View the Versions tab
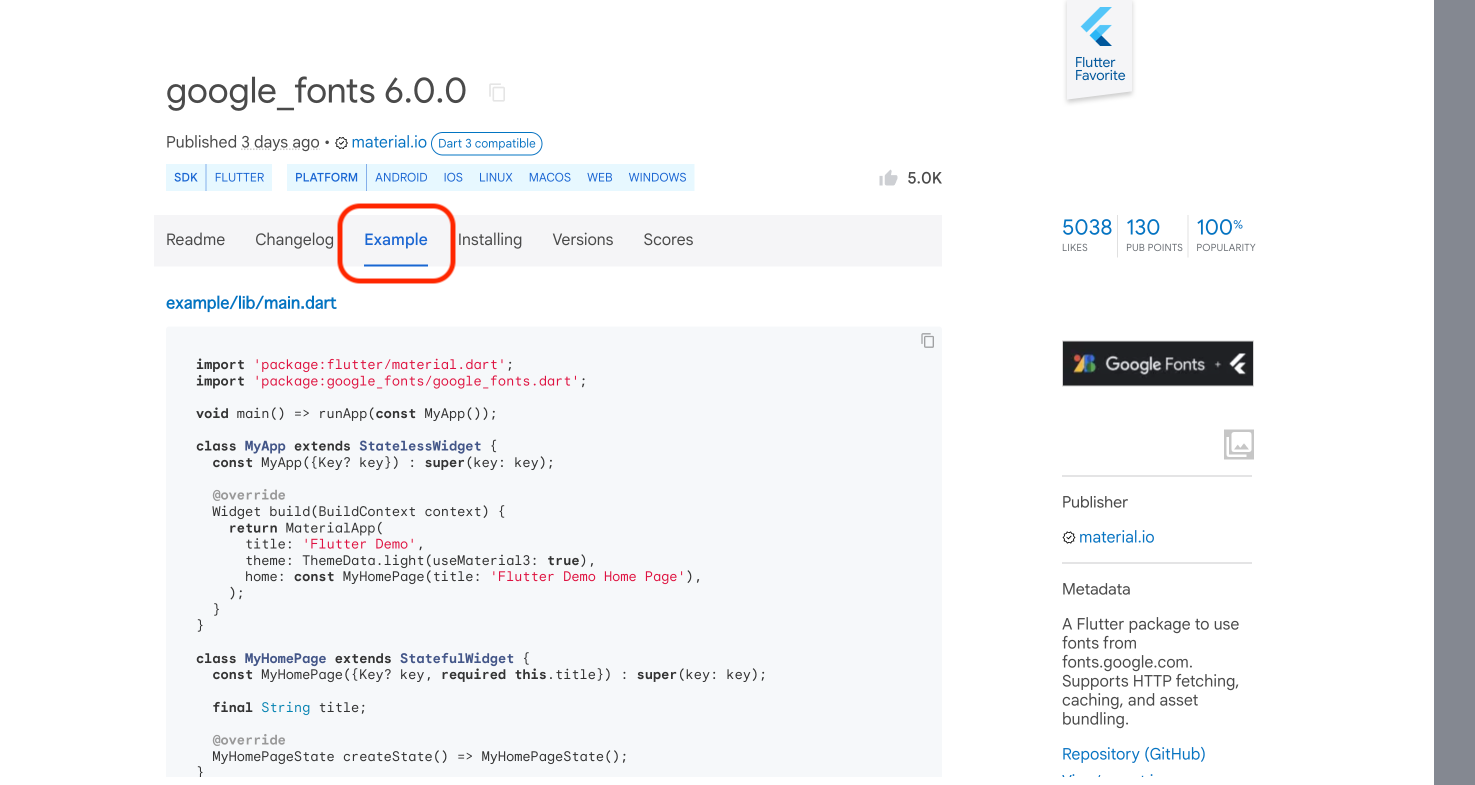The height and width of the screenshot is (785, 1475). pos(583,239)
